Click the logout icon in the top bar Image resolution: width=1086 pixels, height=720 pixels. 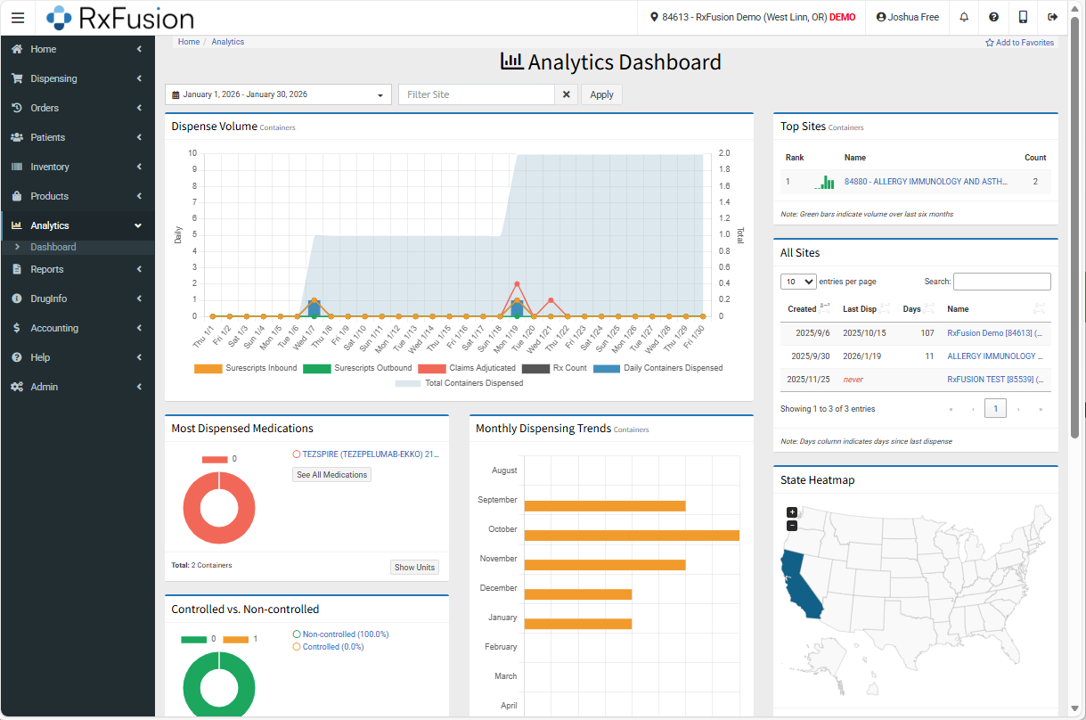tap(1052, 16)
